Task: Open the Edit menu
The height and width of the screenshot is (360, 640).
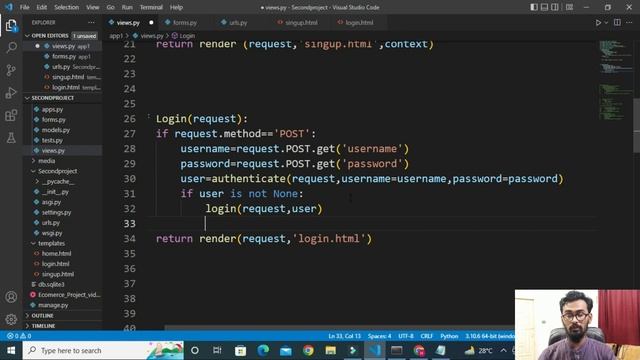Action: [x=42, y=7]
